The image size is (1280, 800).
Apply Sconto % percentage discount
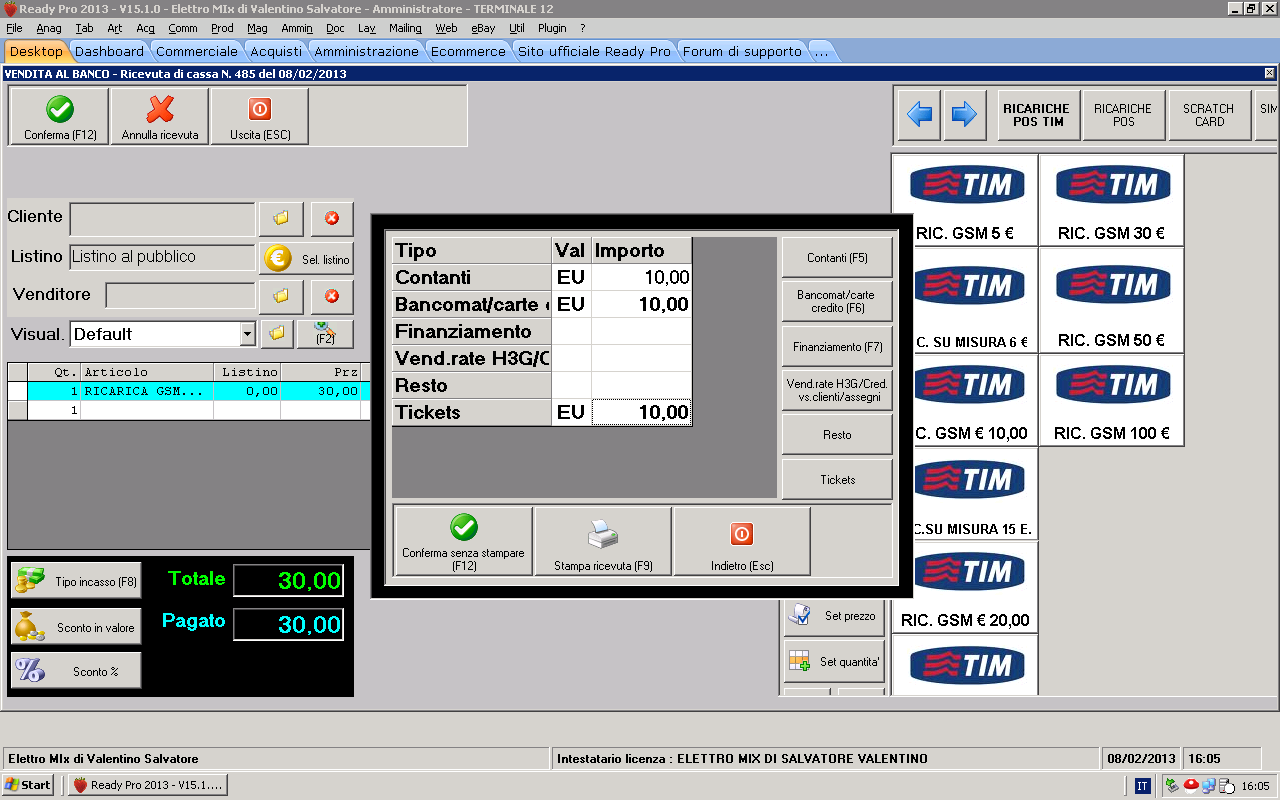pos(76,671)
